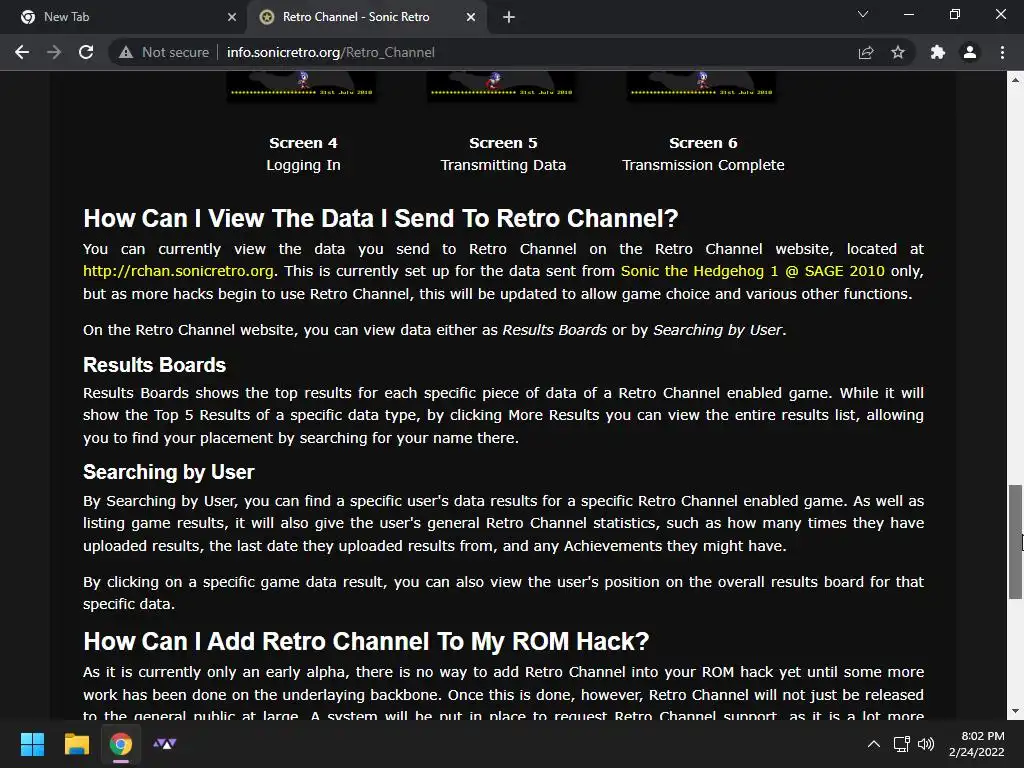Open Sonic the Hedgehog 1 @ SAGE 2010 link
Screen dimensions: 1024x768
point(752,271)
